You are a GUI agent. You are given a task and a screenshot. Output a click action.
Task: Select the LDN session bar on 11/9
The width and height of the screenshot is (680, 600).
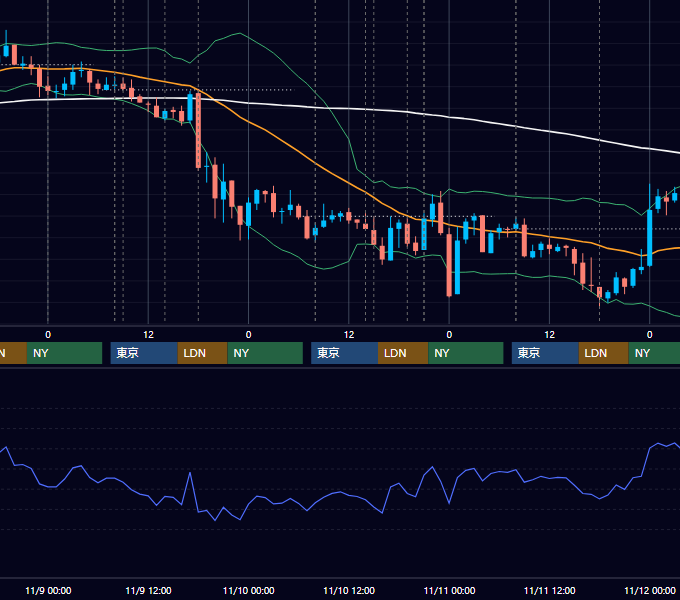pos(203,353)
